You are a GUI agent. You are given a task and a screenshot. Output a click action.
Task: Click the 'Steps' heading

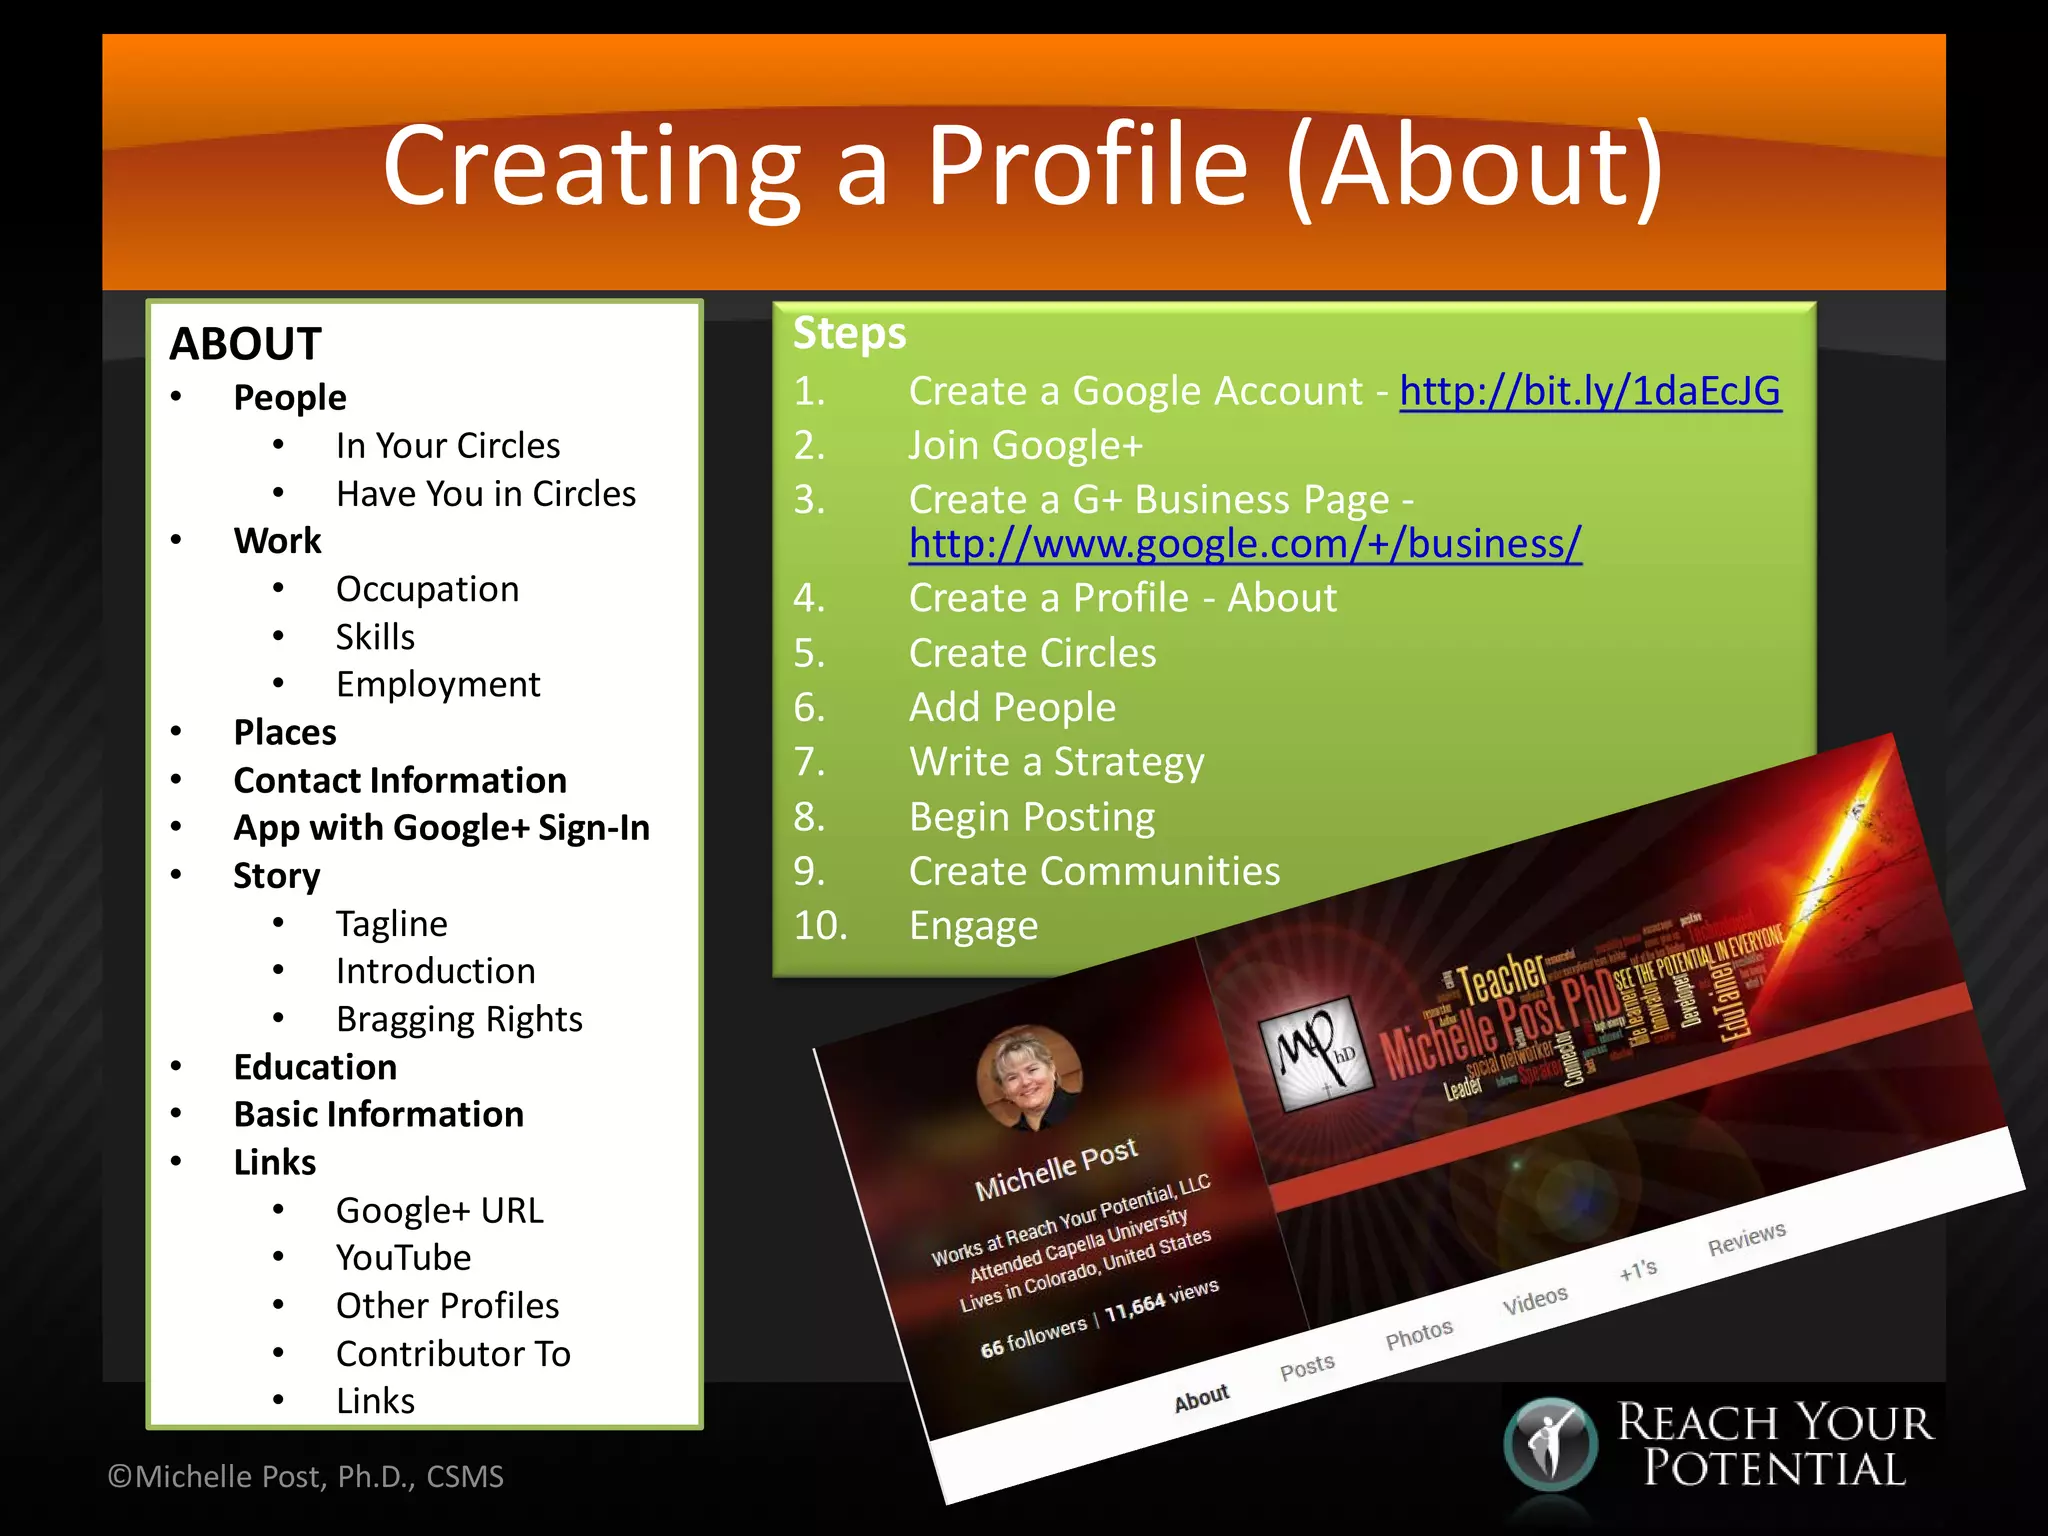[x=849, y=333]
